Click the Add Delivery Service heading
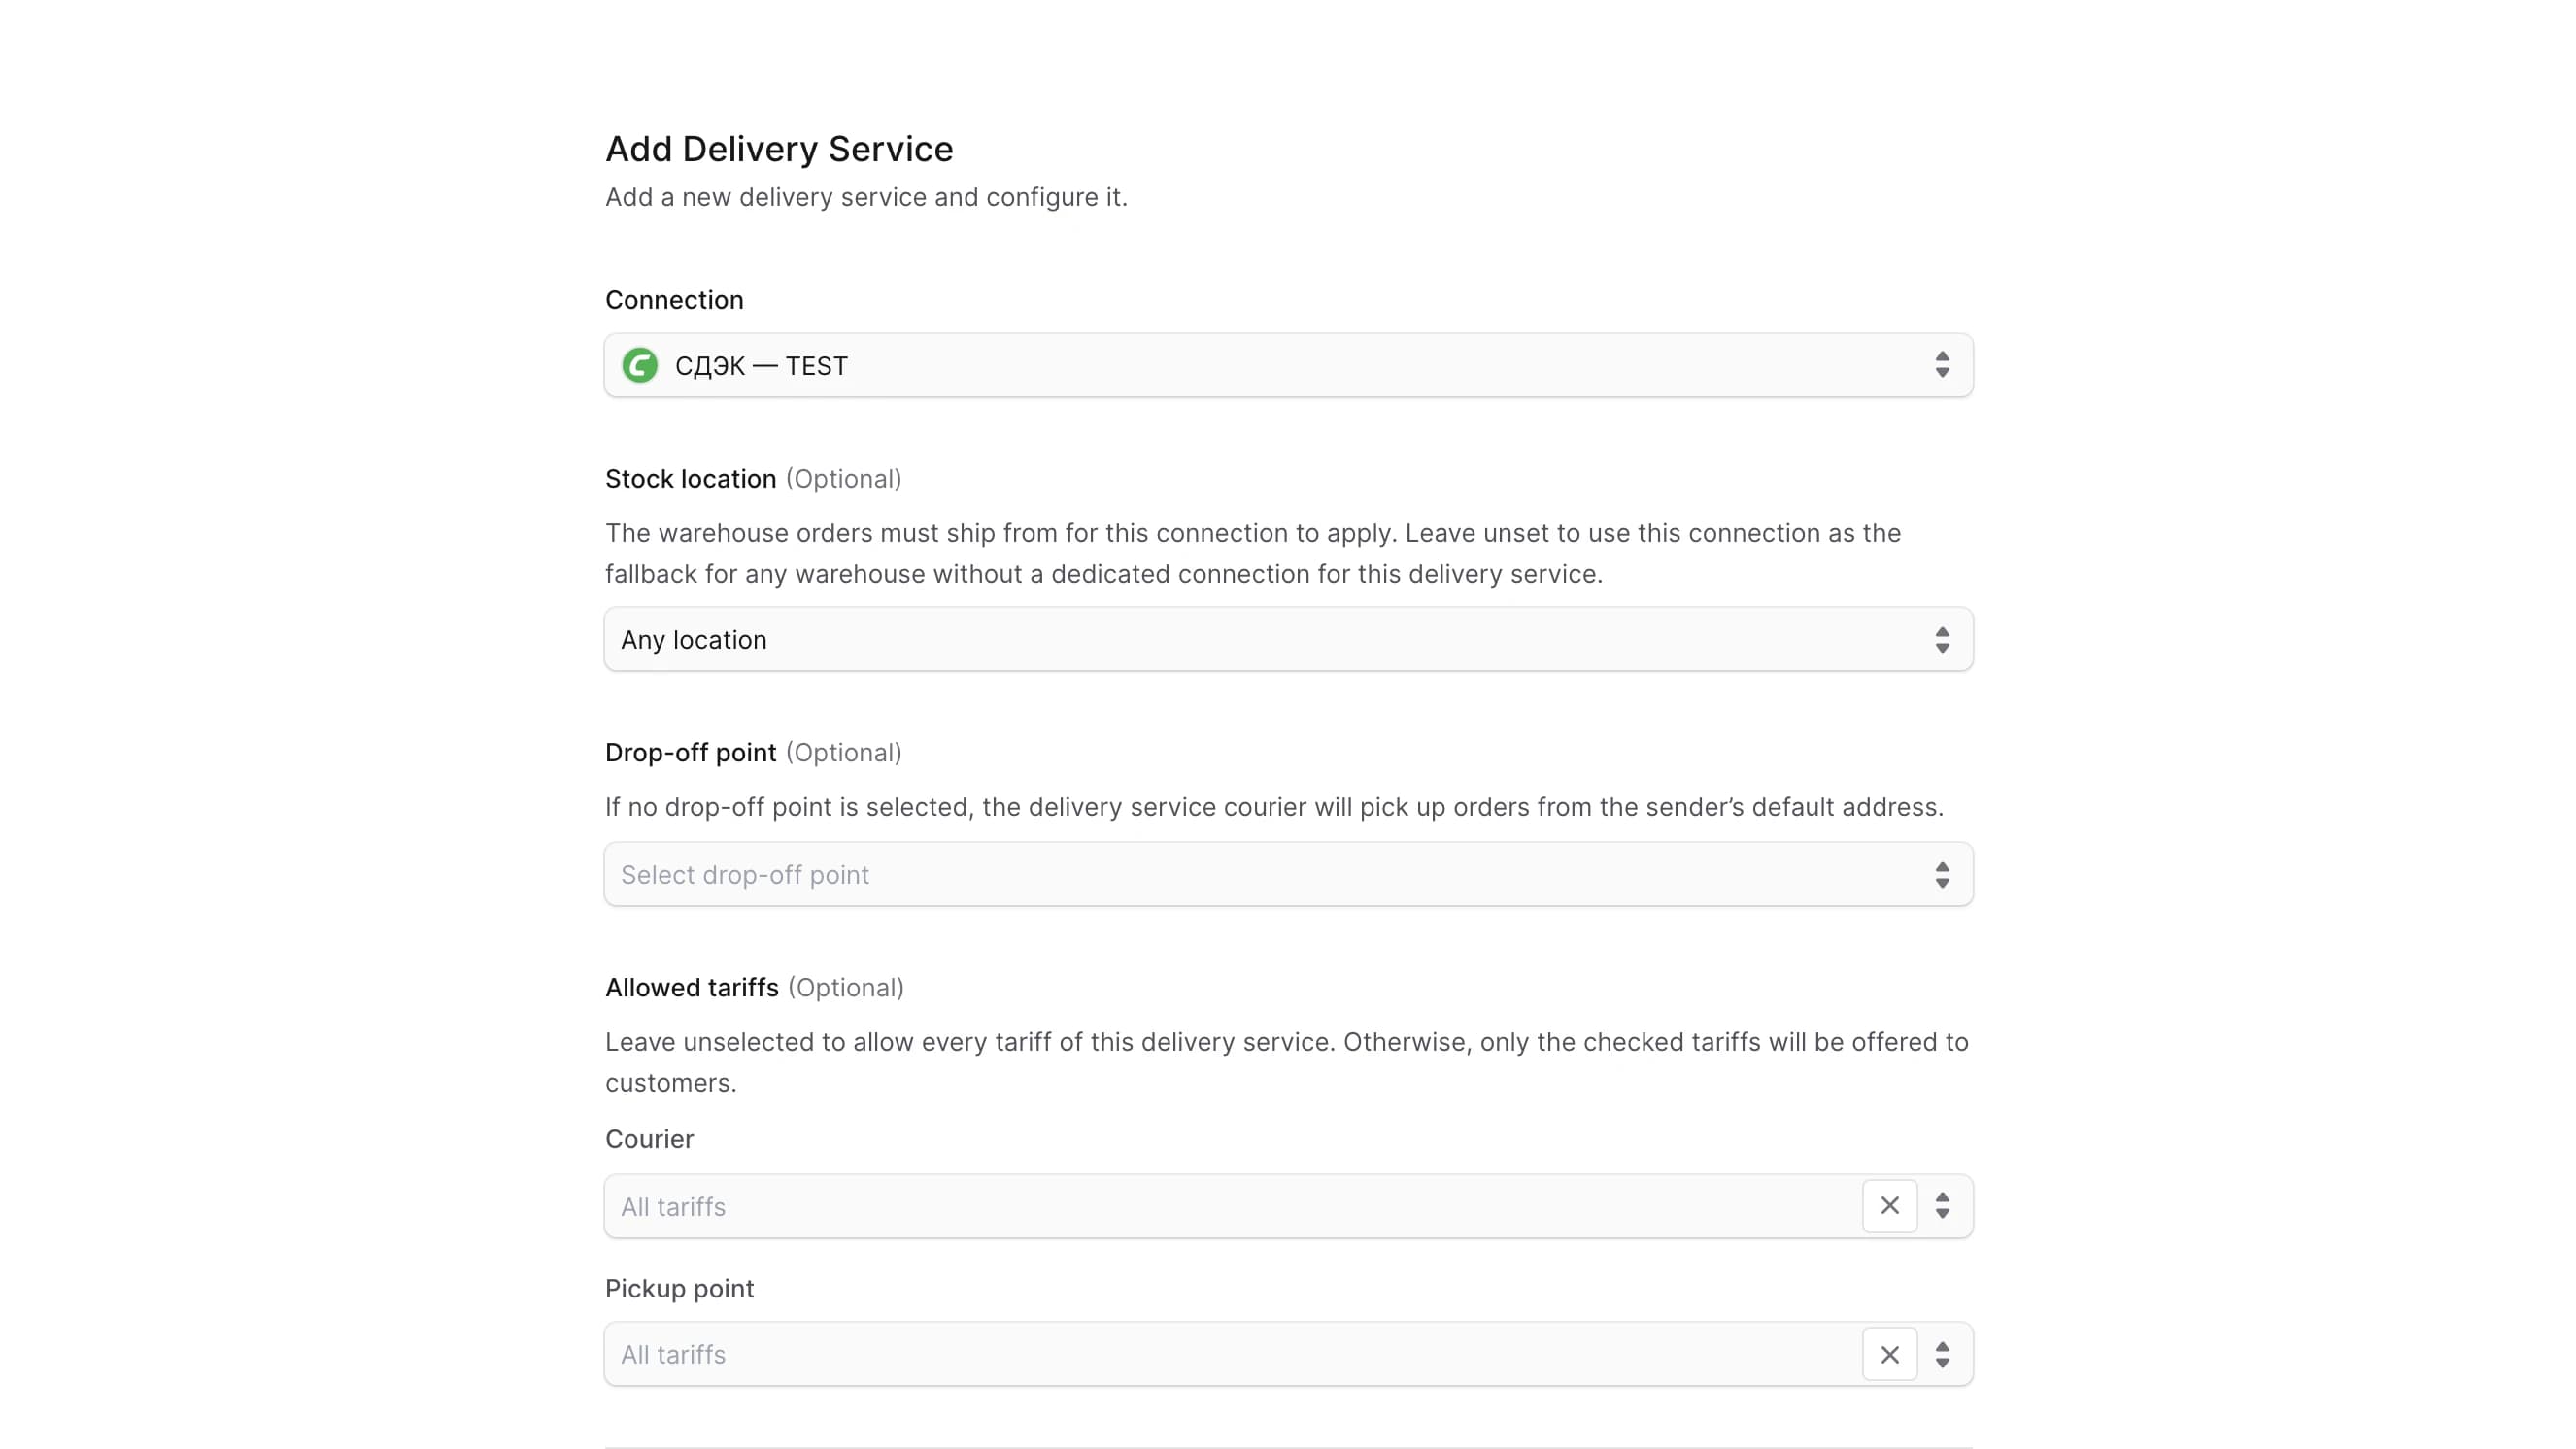 click(779, 149)
